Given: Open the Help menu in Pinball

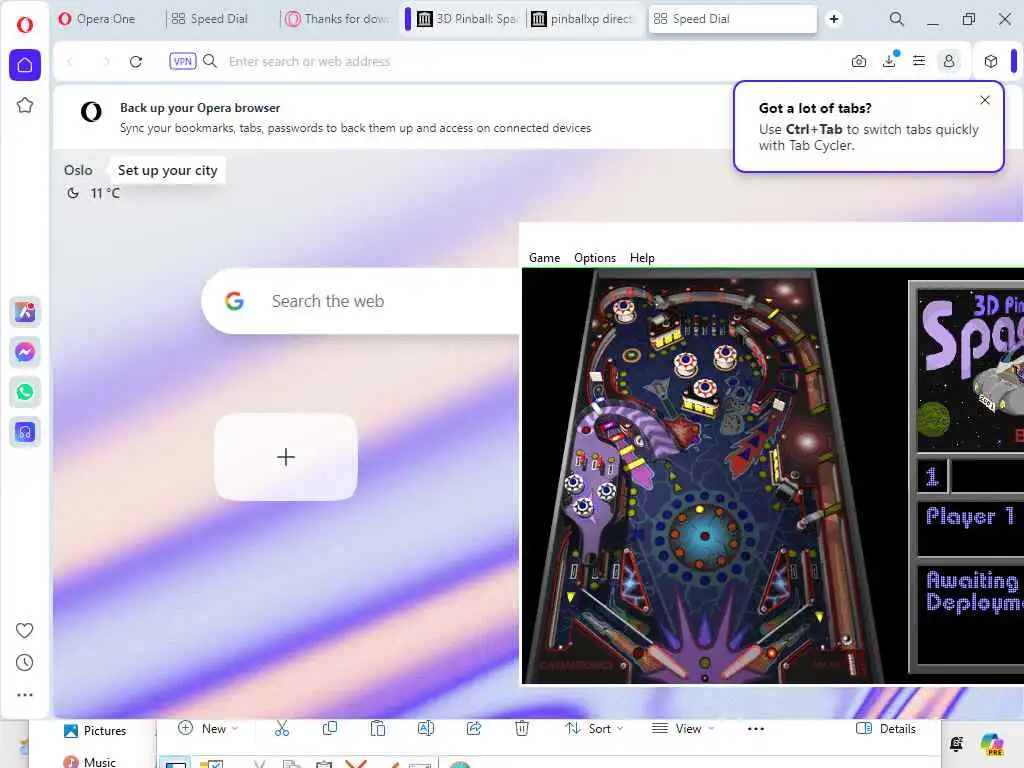Looking at the screenshot, I should click(x=642, y=258).
